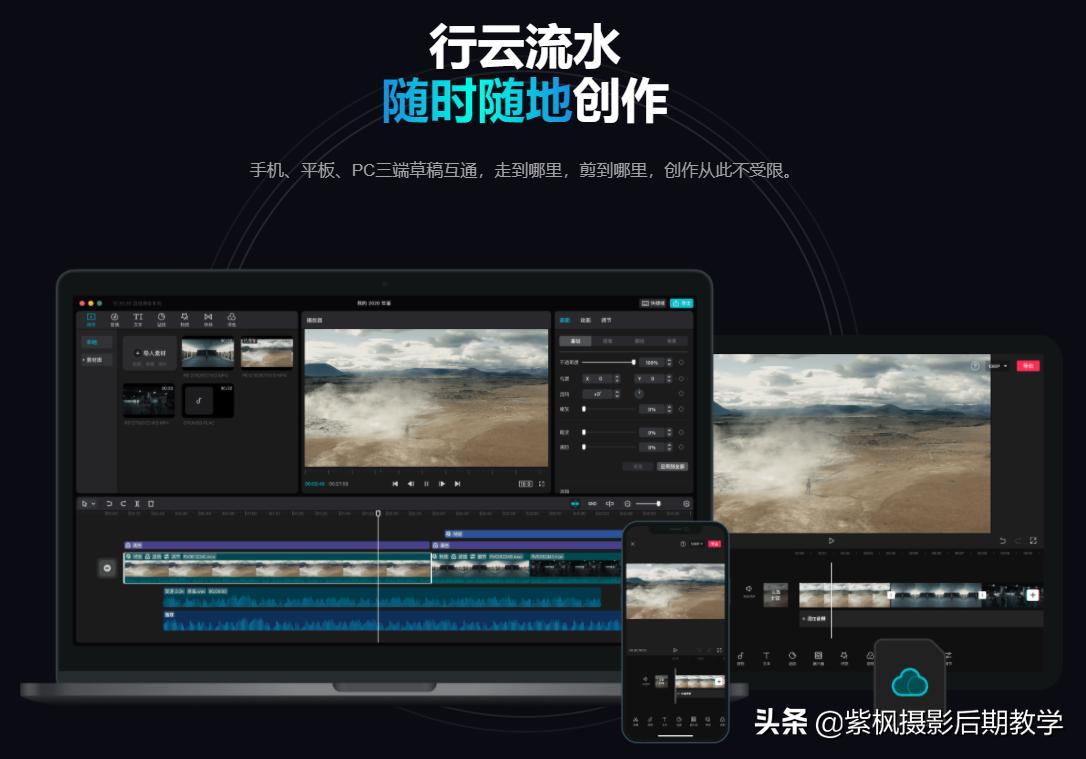Open the 转场 (Transitions) panel
Screen dimensions: 1086x759
pos(210,318)
